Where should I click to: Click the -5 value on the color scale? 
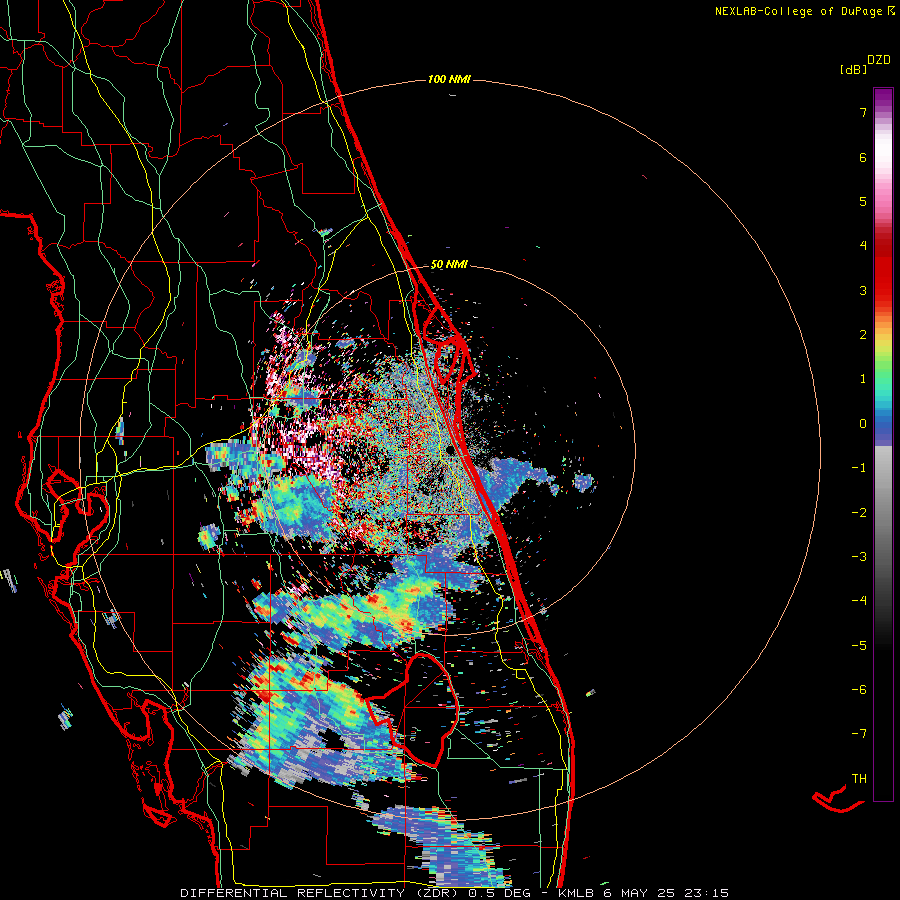(859, 646)
